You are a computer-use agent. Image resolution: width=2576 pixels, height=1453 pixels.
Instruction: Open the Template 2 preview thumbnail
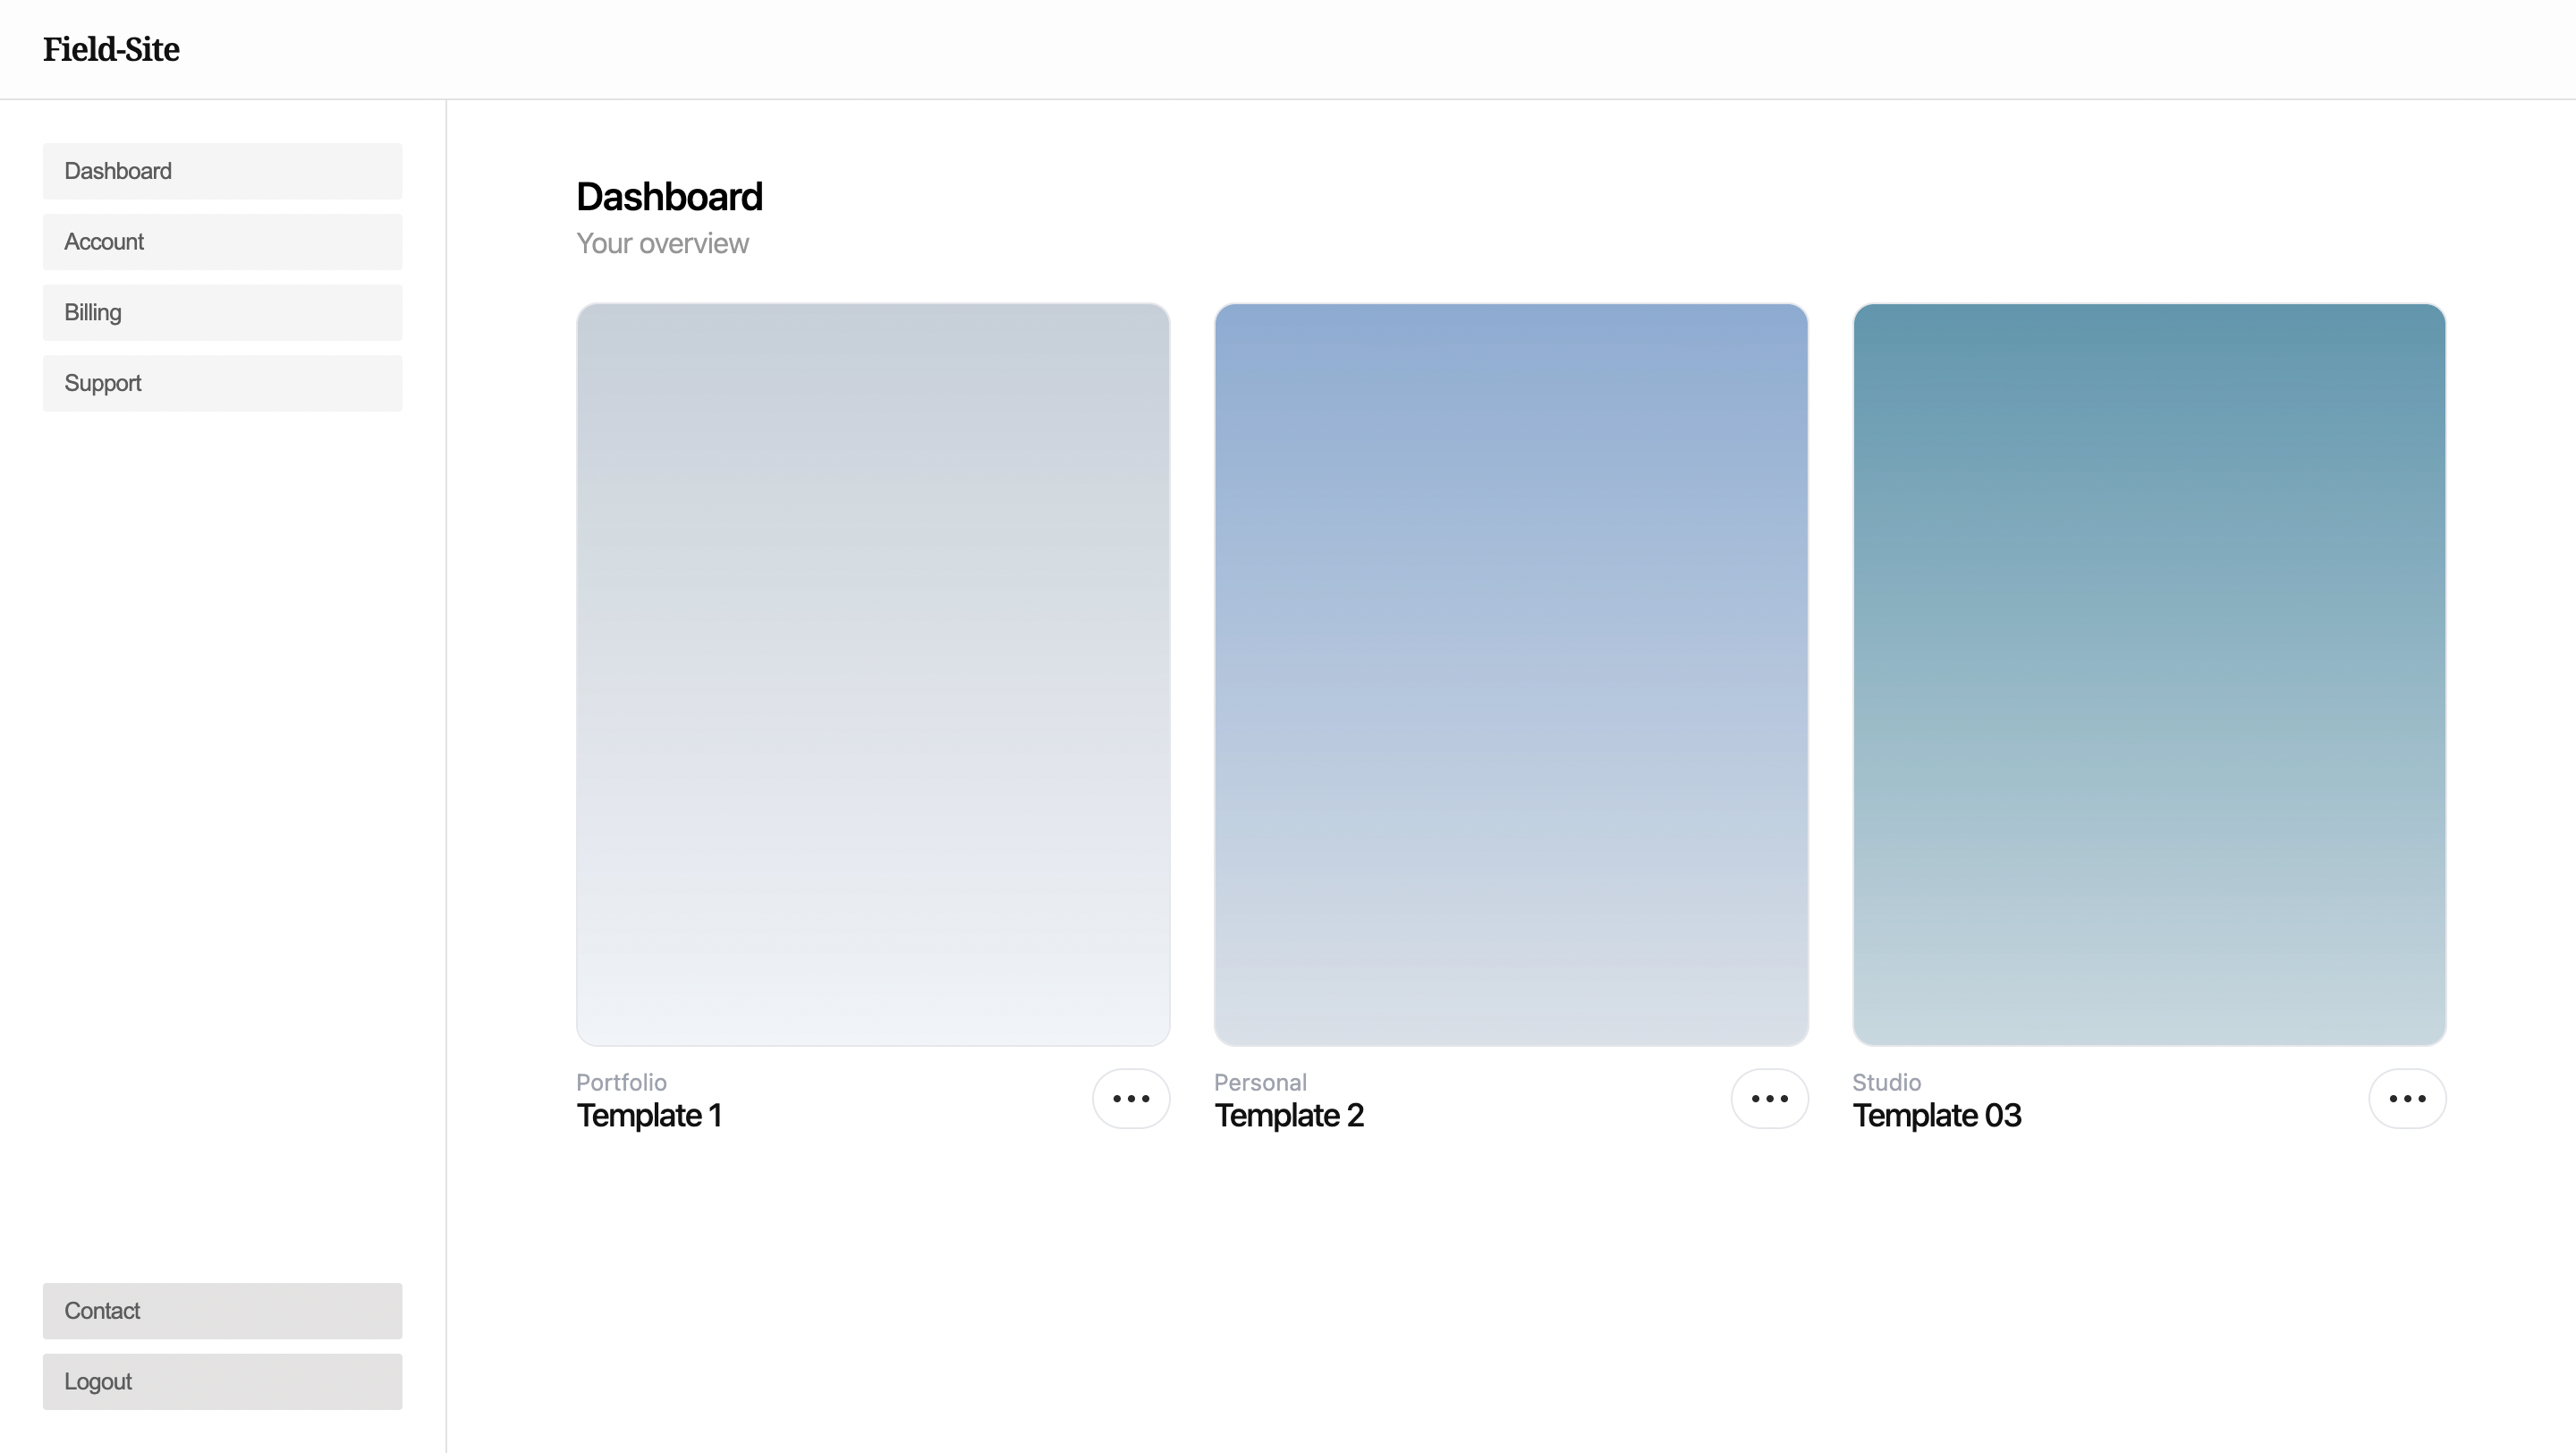click(1510, 672)
